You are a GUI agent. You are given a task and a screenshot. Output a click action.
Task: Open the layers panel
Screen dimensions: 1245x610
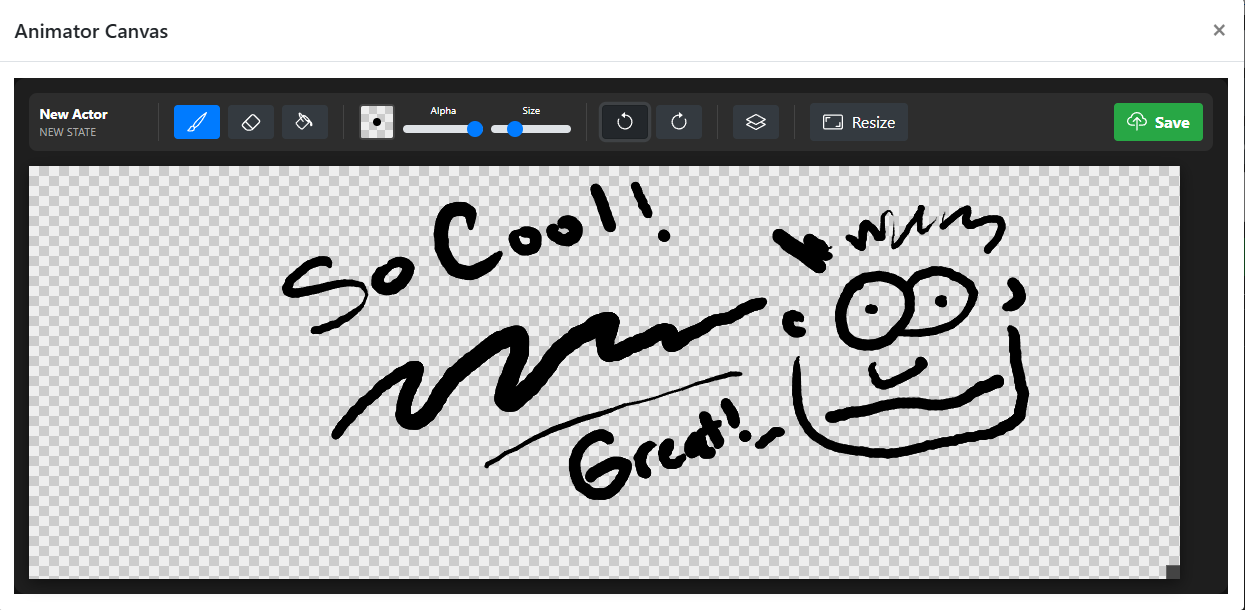[756, 122]
